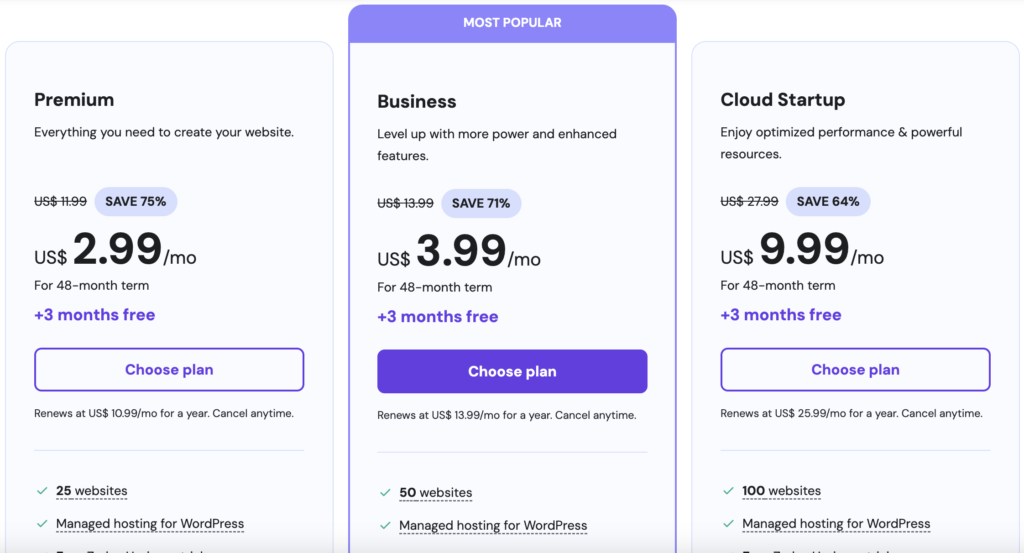The width and height of the screenshot is (1024, 553).
Task: Open the 25 websites feature tooltip
Action: pyautogui.click(x=91, y=491)
